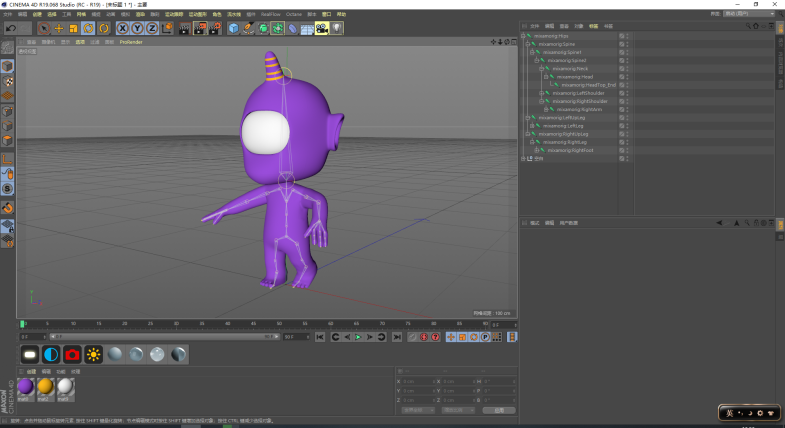
Task: Select the purple material swatch
Action: [25, 386]
